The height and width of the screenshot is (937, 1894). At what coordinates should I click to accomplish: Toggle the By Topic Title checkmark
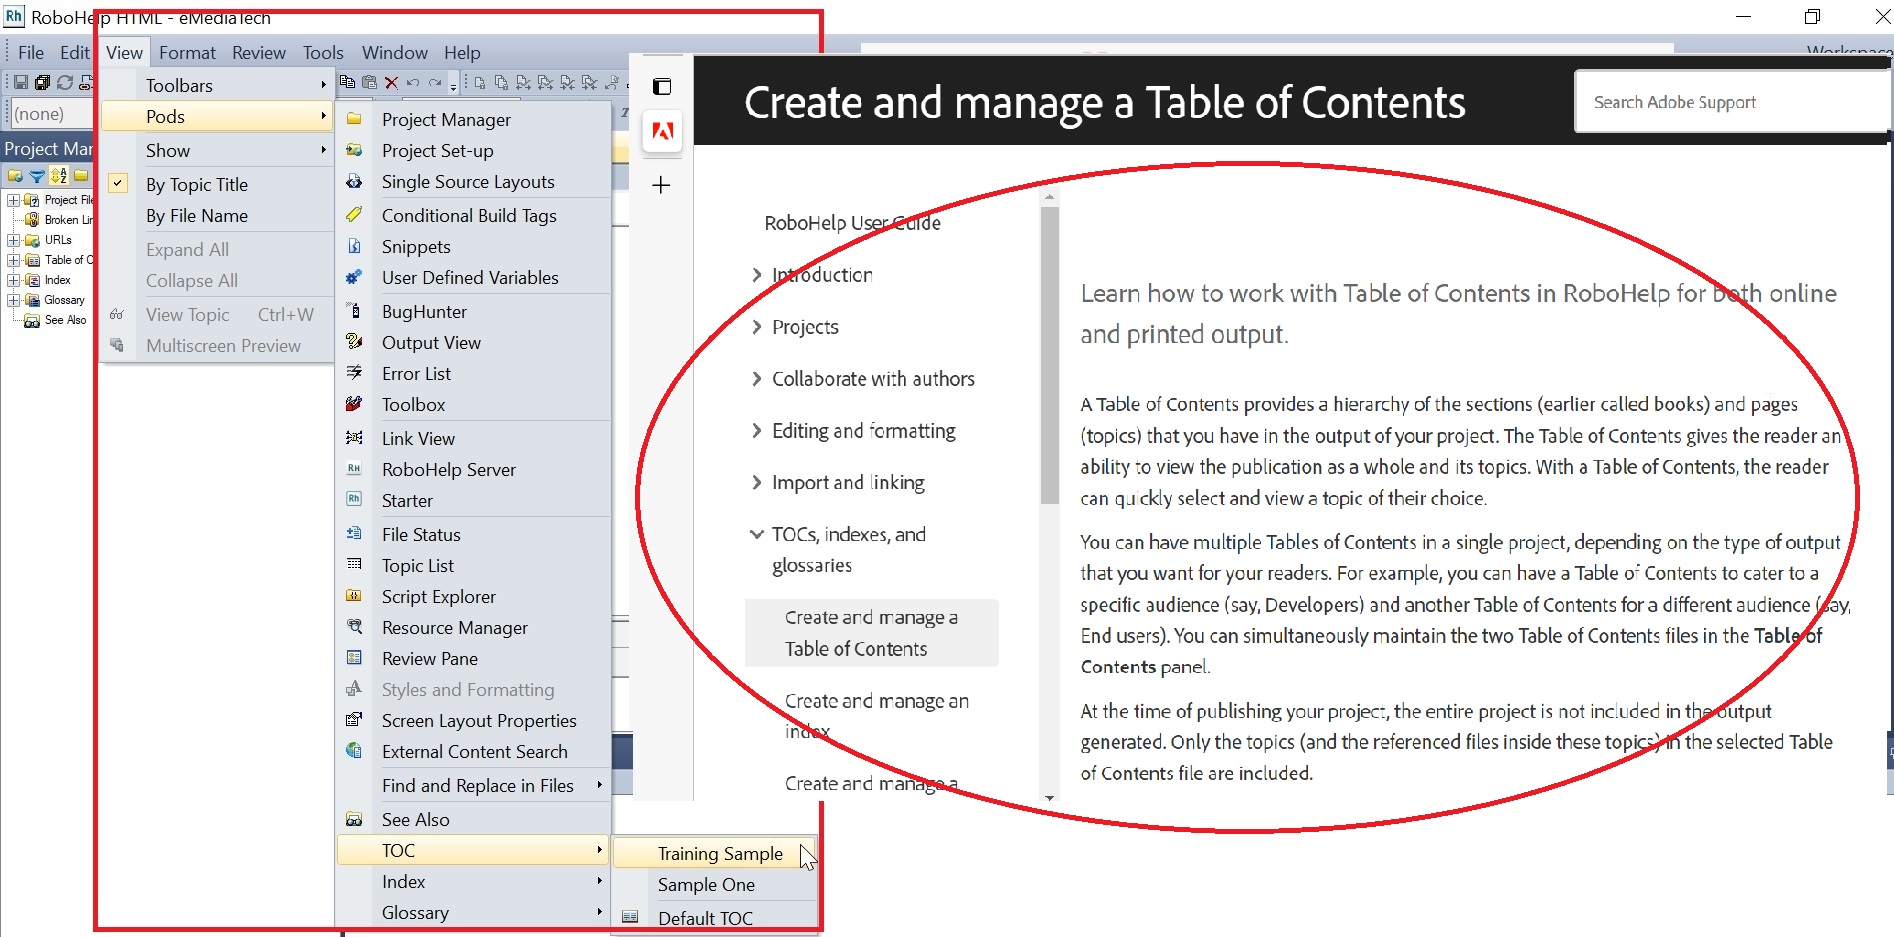coord(118,184)
